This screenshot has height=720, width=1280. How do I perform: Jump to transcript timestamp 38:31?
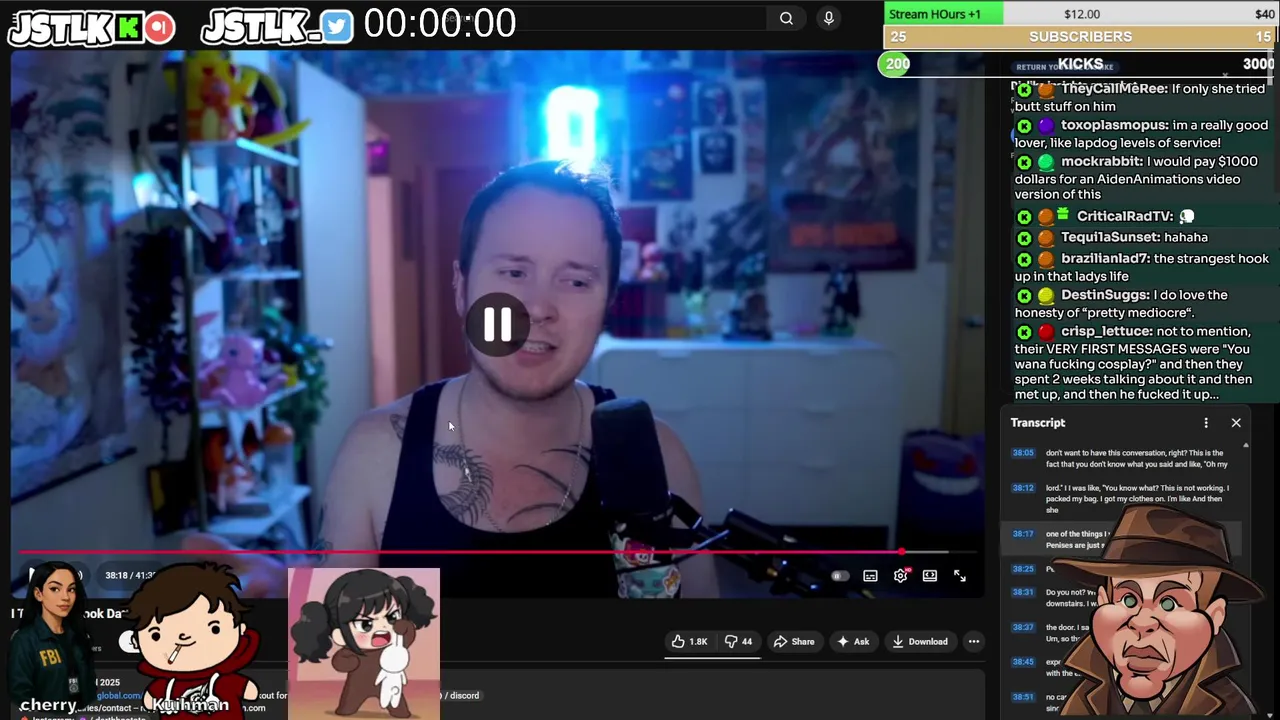[x=1023, y=592]
